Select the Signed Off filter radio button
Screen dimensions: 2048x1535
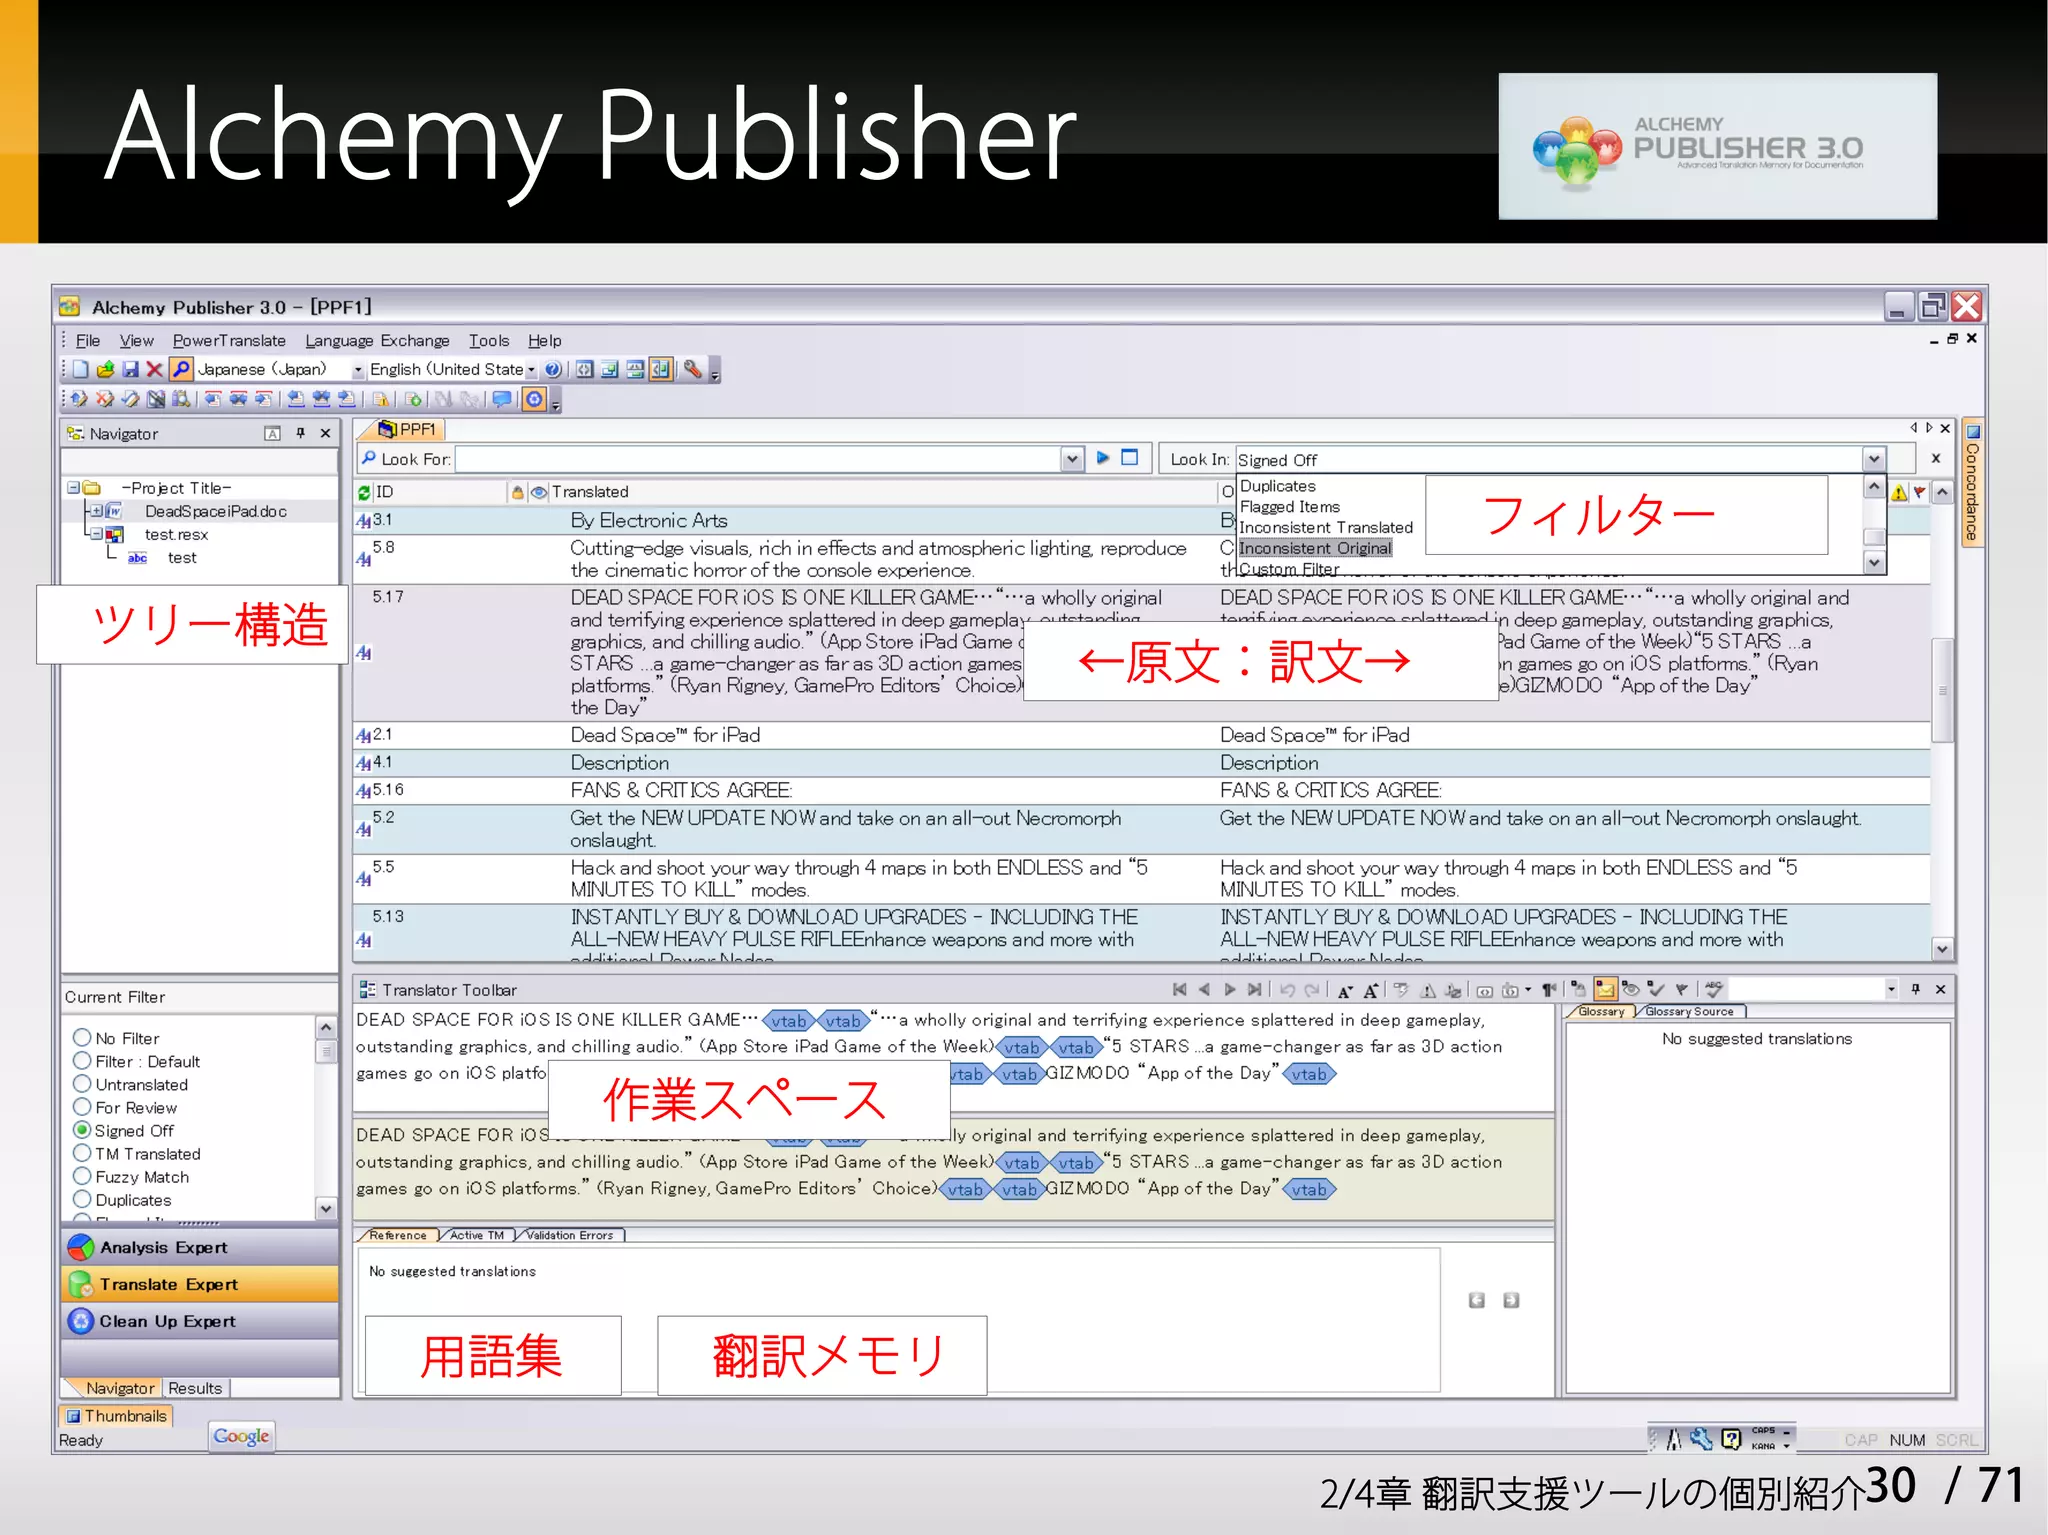coord(82,1130)
